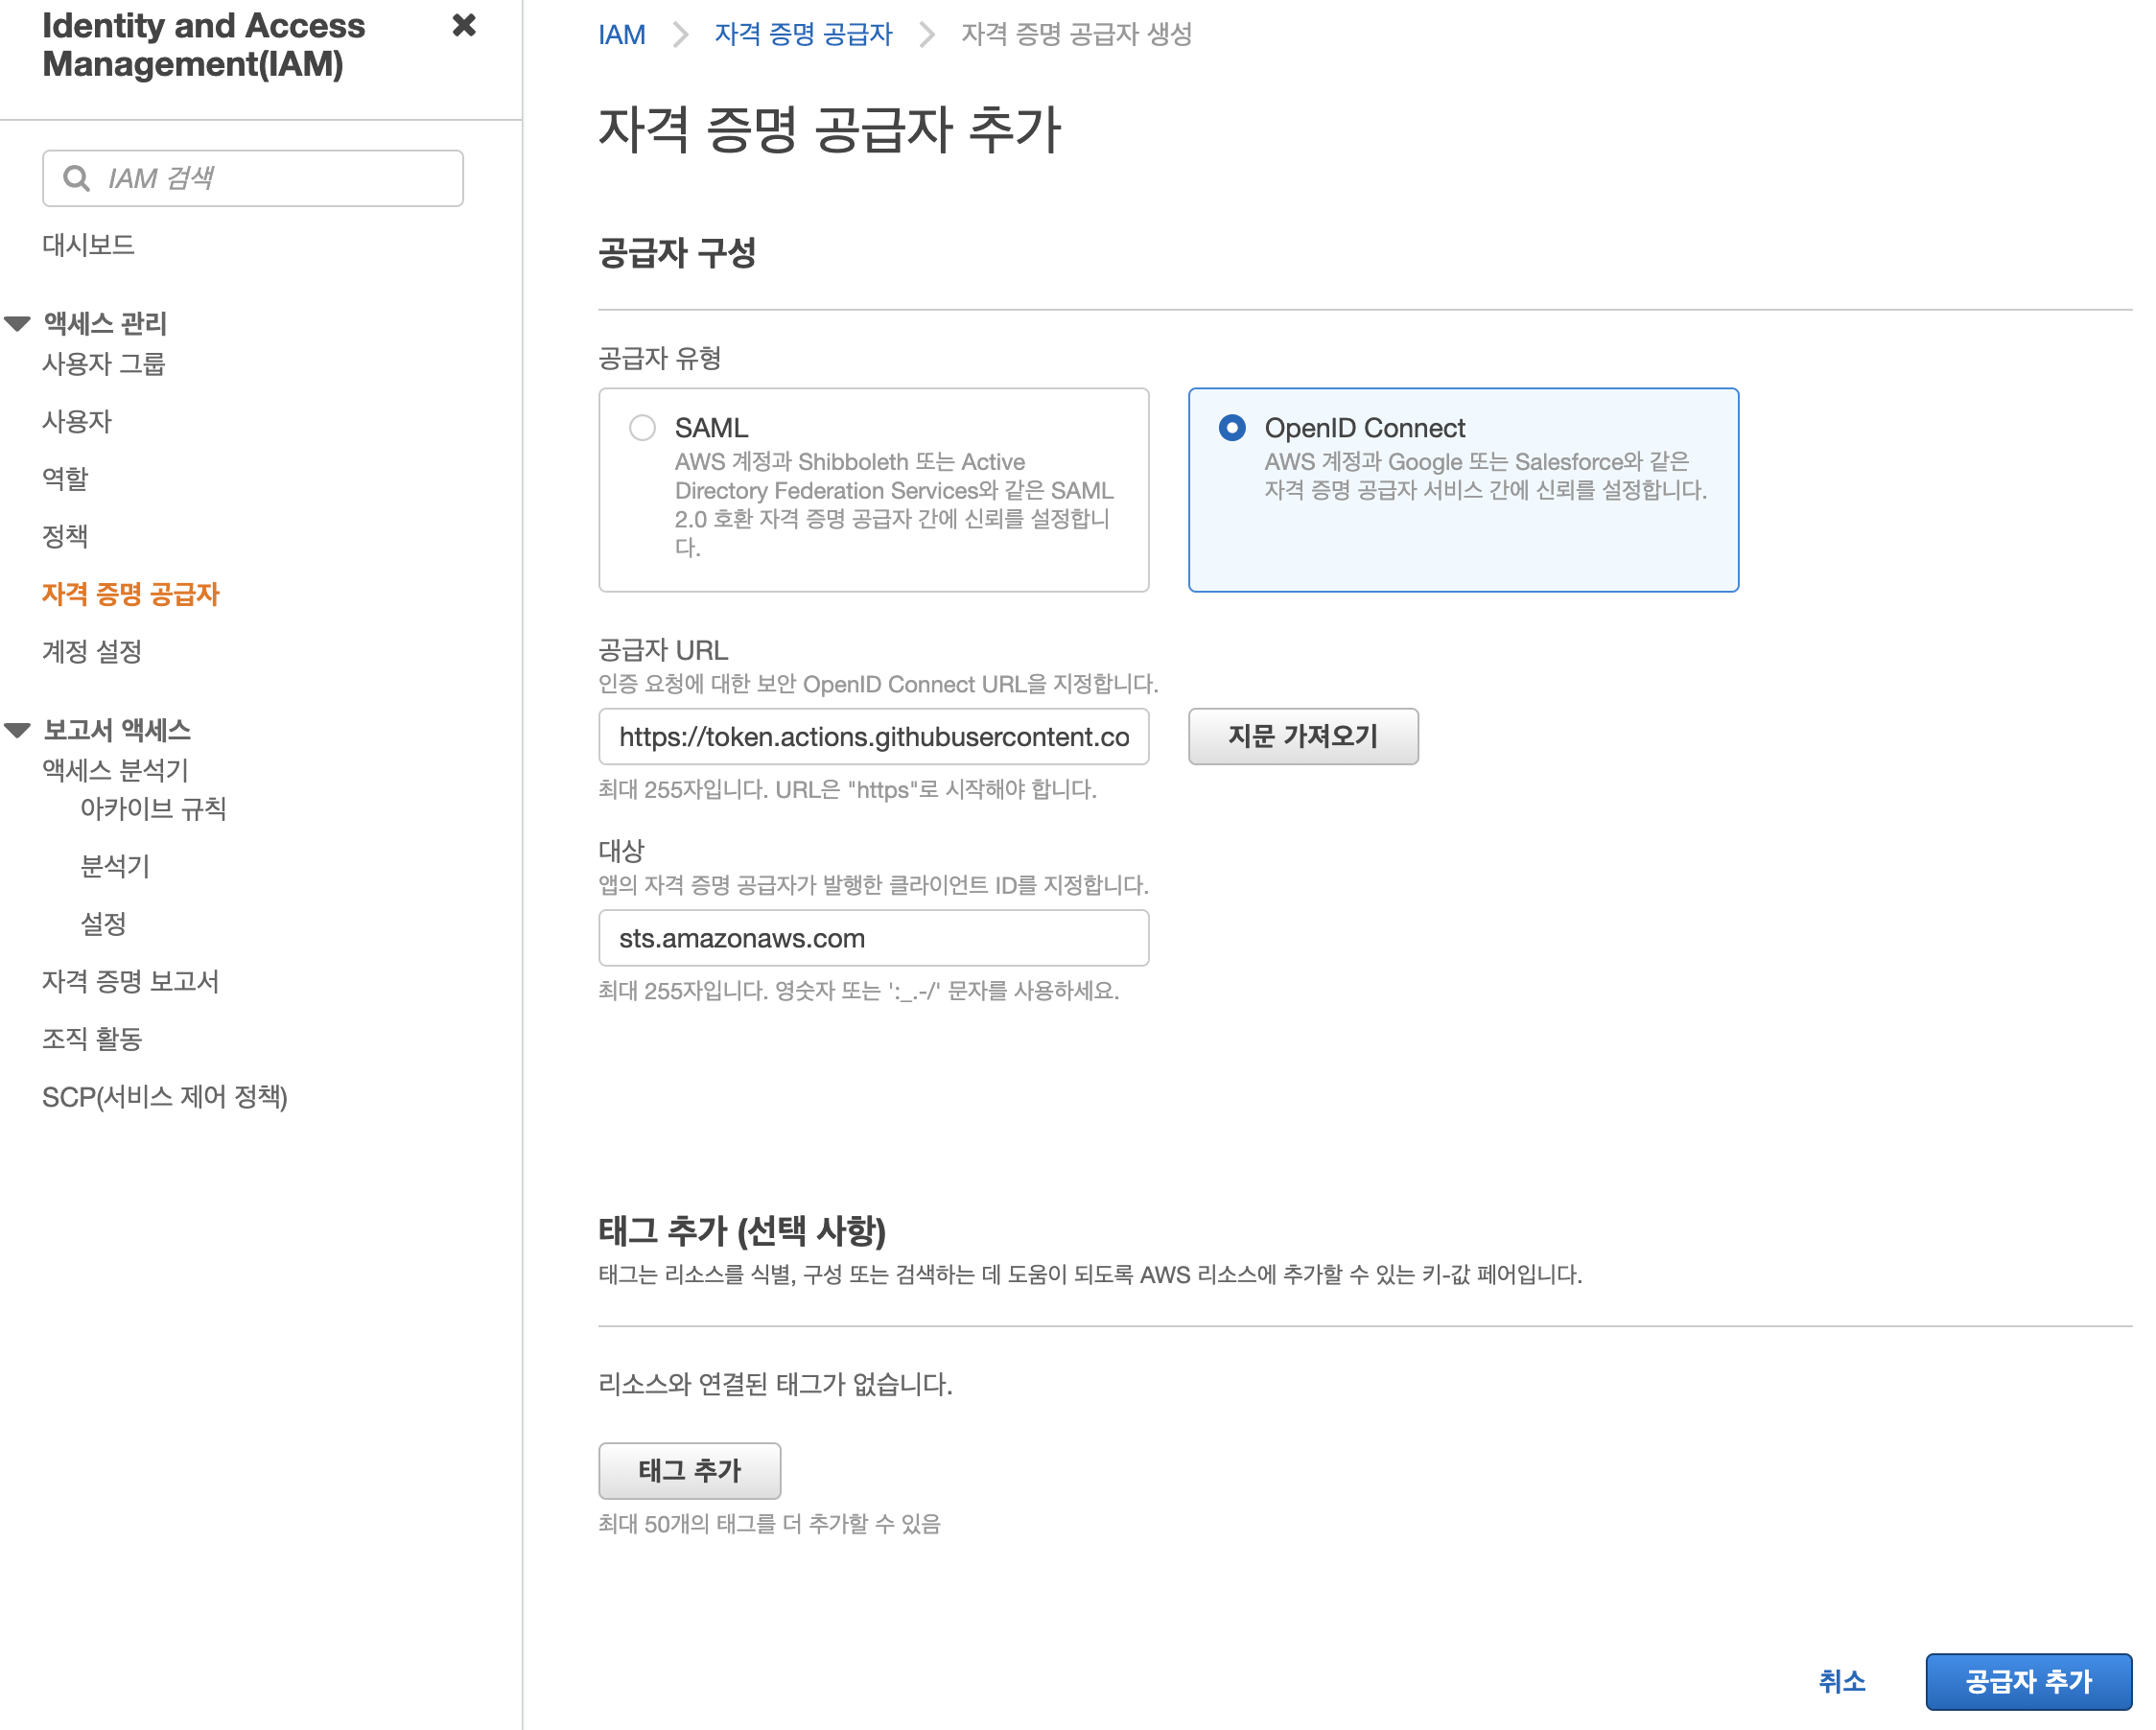Click the IAM 검색 search field
2156x1730 pixels.
pyautogui.click(x=280, y=178)
